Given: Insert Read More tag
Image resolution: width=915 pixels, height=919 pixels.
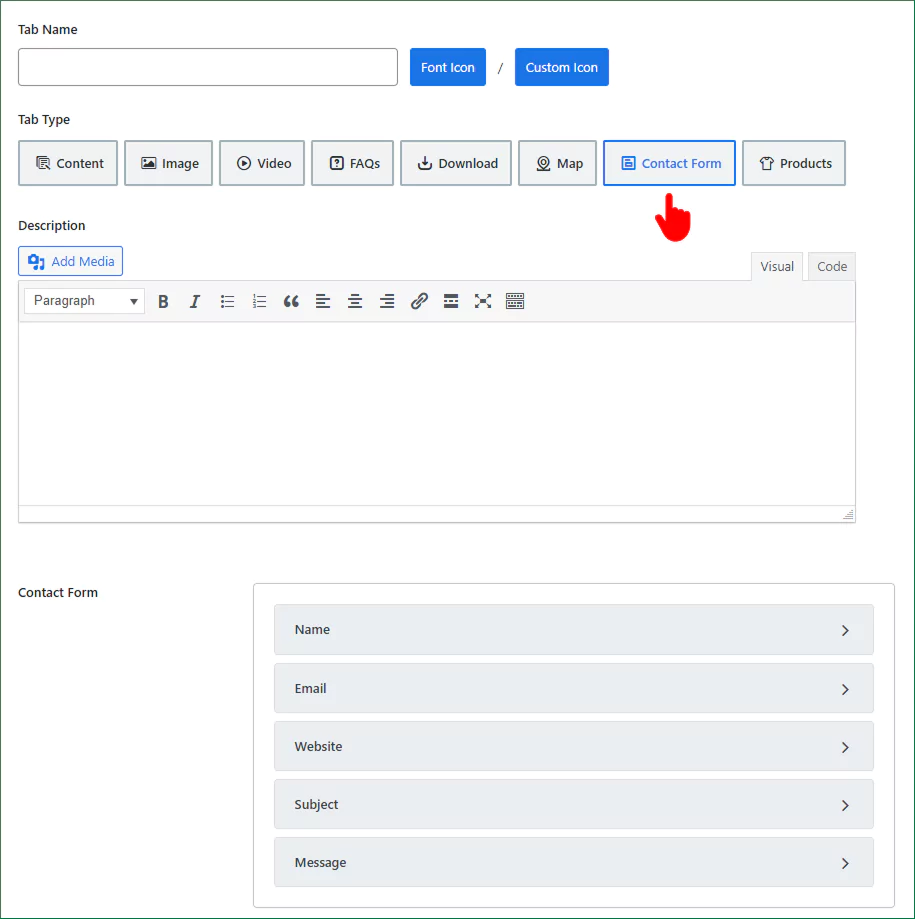Looking at the screenshot, I should pos(451,301).
